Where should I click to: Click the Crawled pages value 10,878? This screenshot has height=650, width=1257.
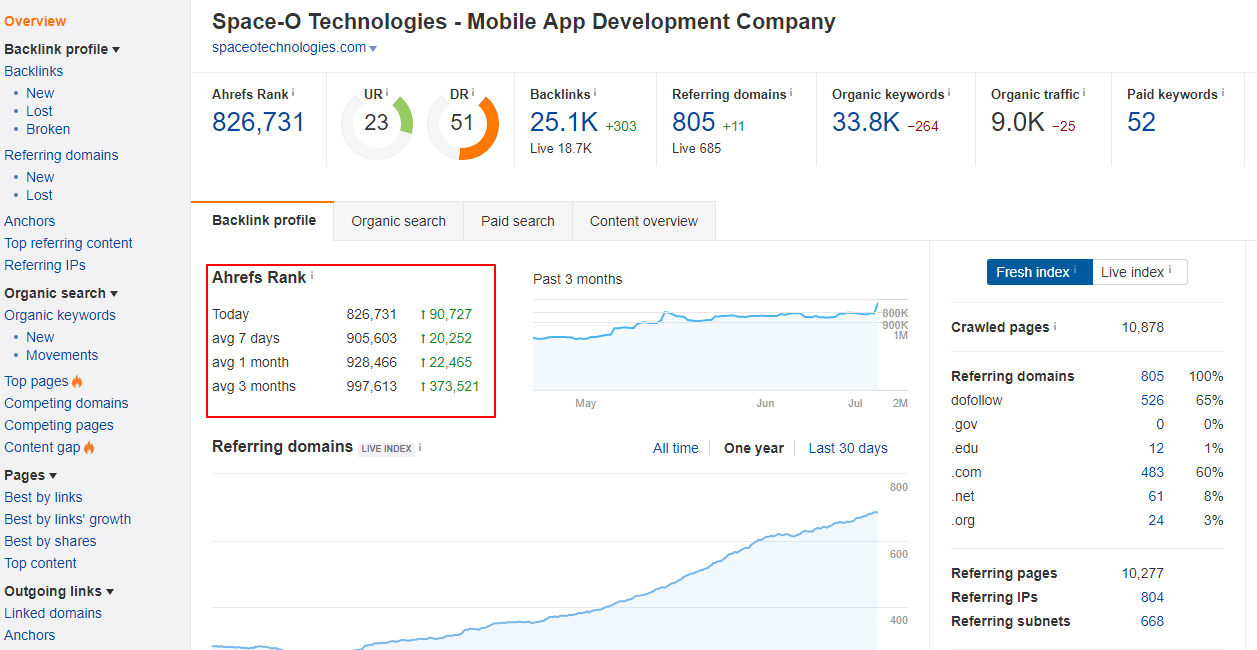tap(1143, 327)
